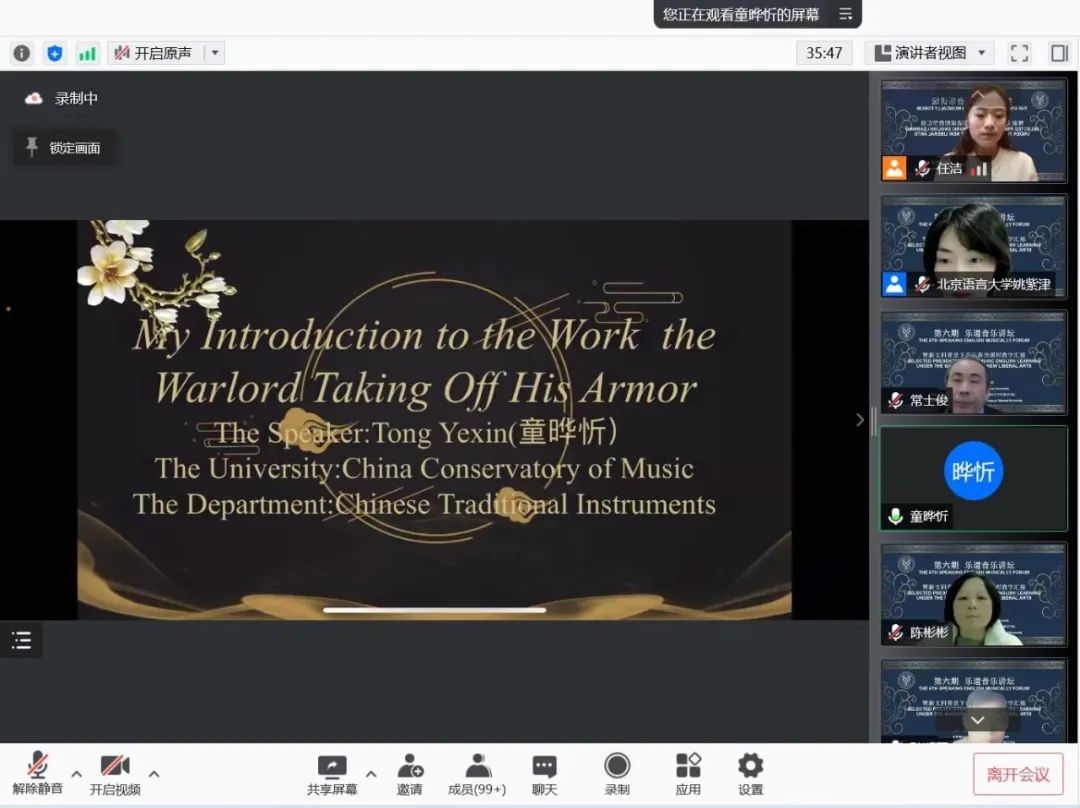This screenshot has height=808, width=1080.
Task: Toggle the side panel layout icon
Action: tap(1059, 53)
